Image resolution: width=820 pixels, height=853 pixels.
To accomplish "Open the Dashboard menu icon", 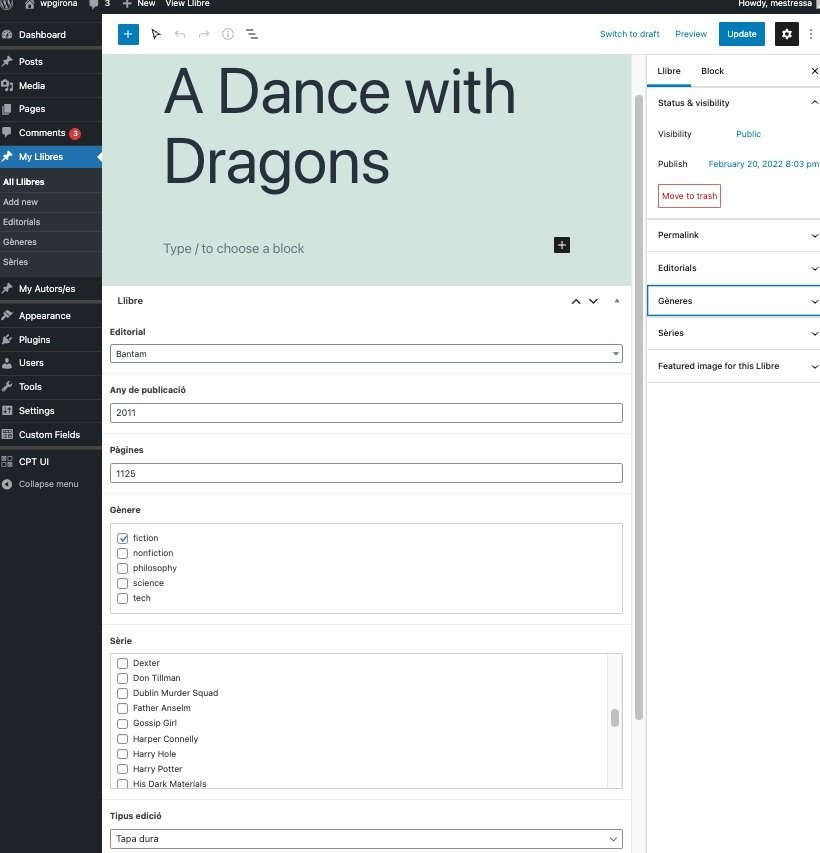I will click(x=7, y=34).
